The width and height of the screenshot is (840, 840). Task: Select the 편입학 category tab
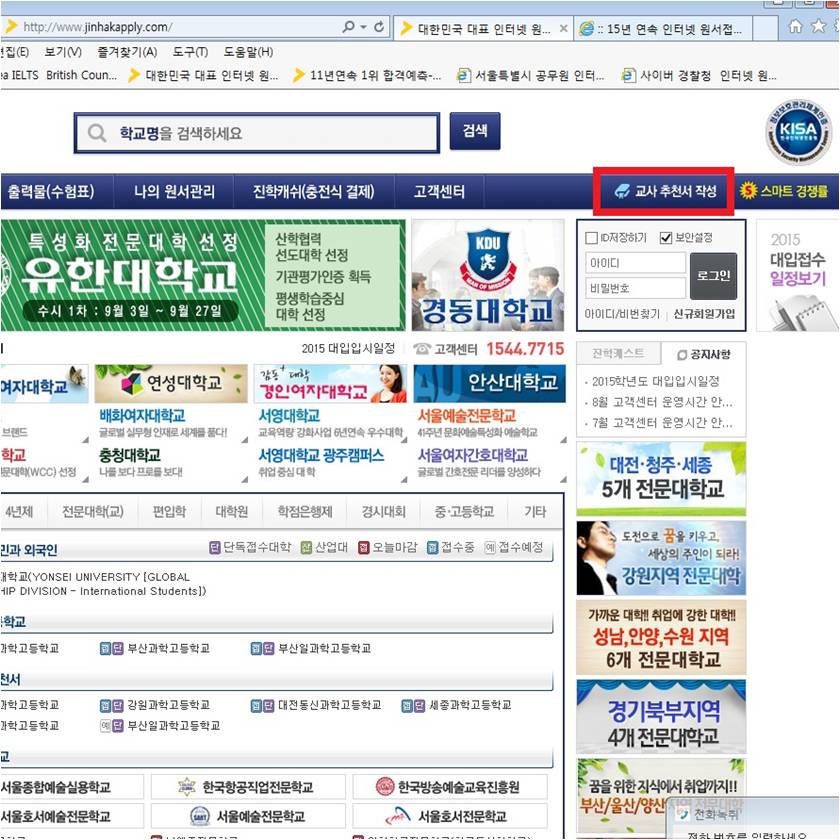point(170,512)
